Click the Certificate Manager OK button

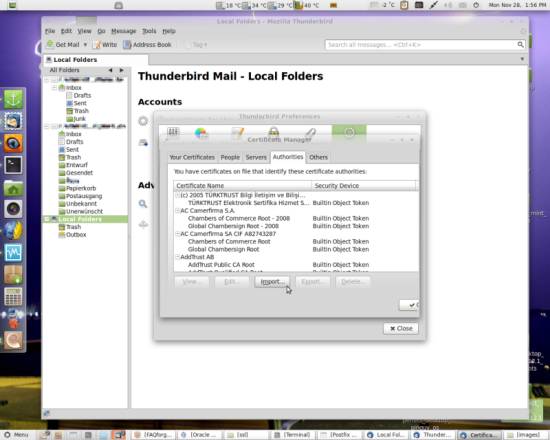pyautogui.click(x=409, y=305)
